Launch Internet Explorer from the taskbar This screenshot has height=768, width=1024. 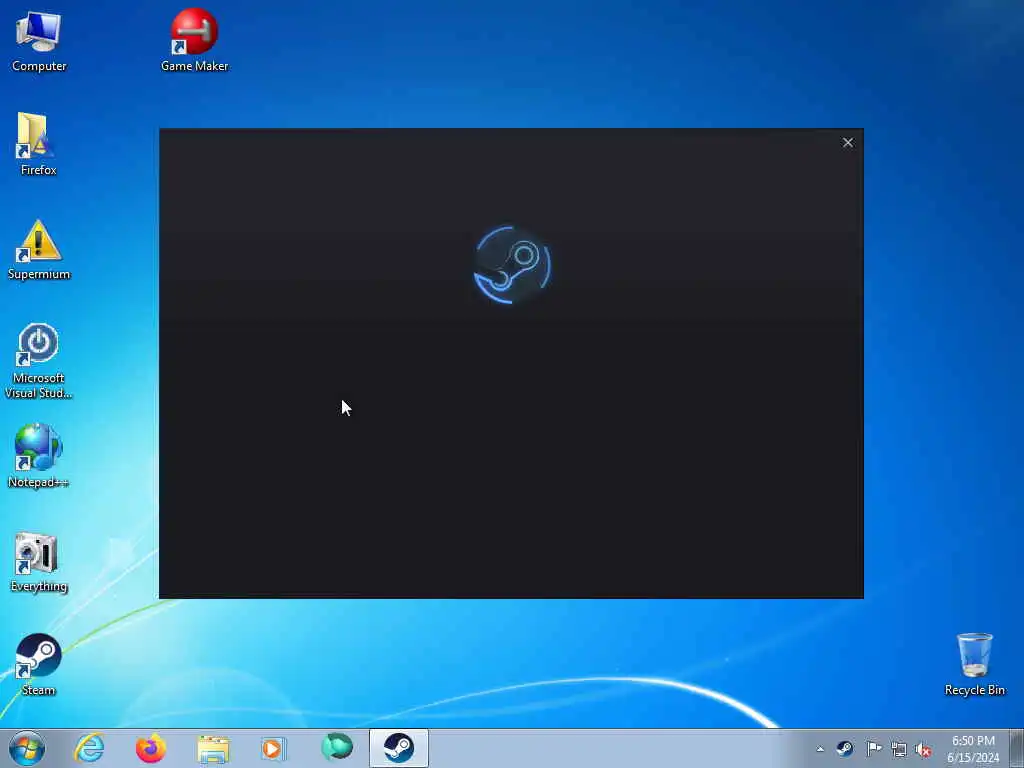pyautogui.click(x=89, y=748)
